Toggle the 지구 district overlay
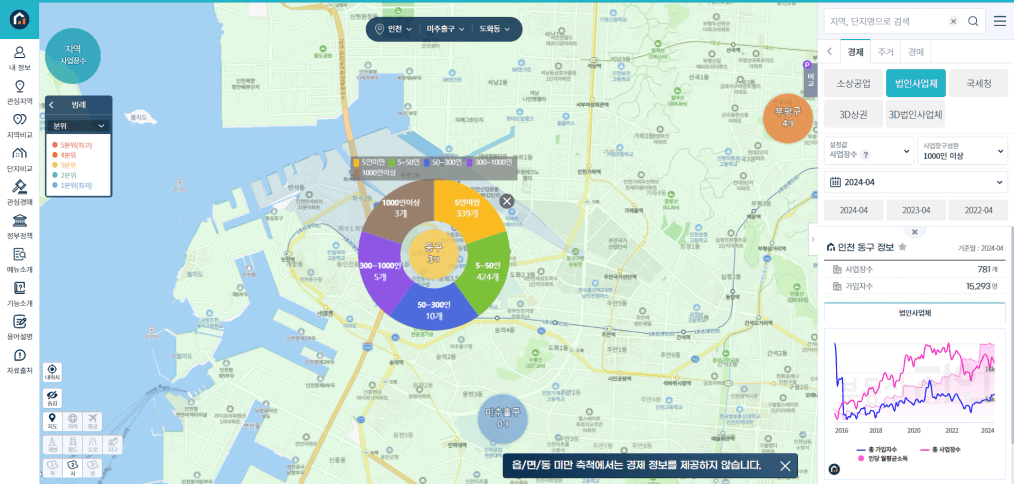The width and height of the screenshot is (1014, 484). coord(112,444)
